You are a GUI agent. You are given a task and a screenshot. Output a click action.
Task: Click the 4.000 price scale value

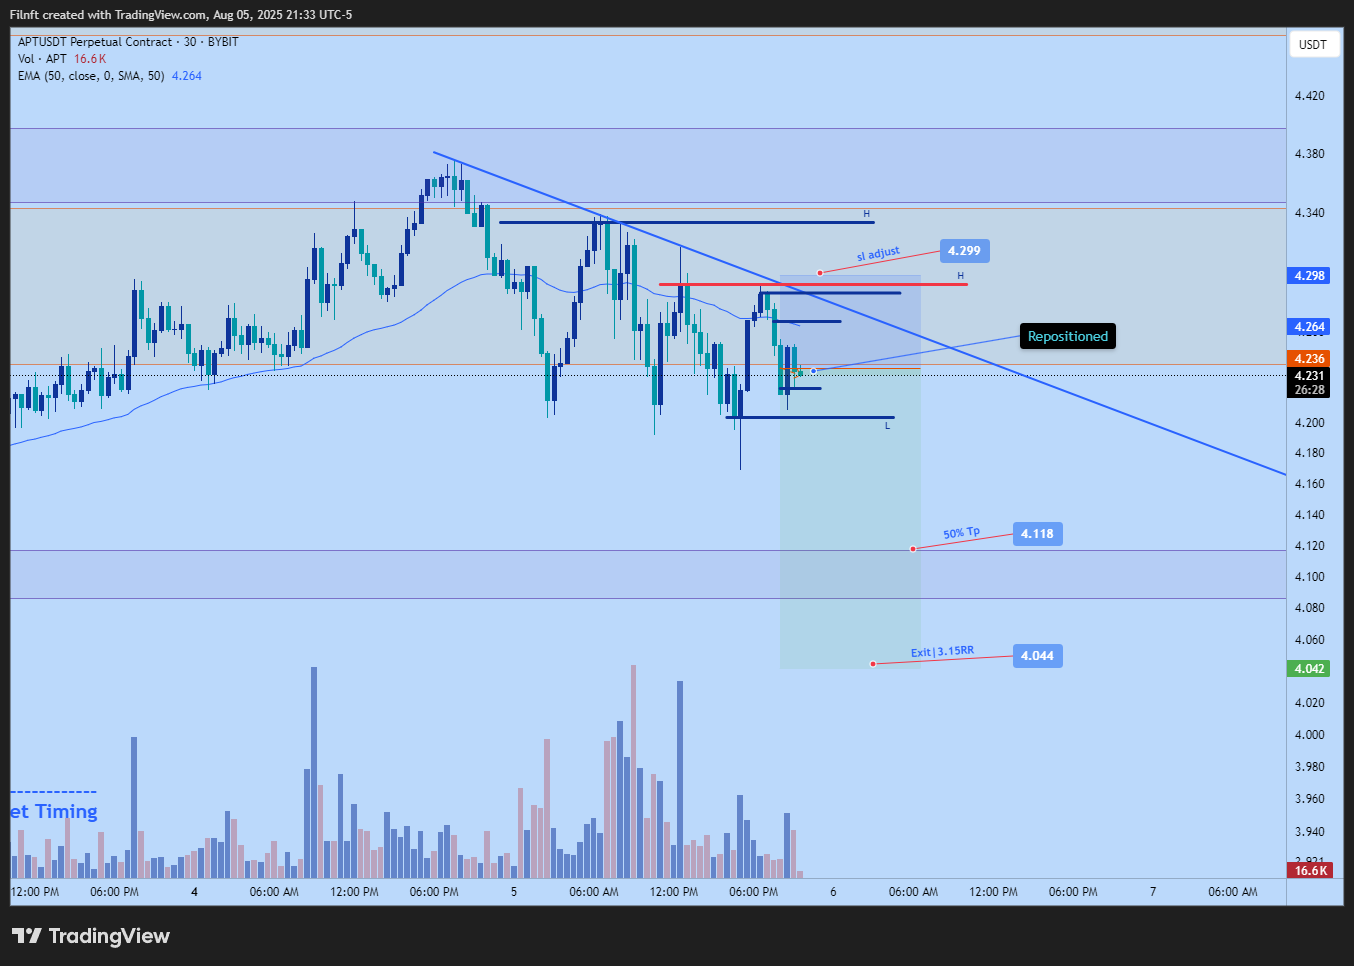pos(1309,735)
